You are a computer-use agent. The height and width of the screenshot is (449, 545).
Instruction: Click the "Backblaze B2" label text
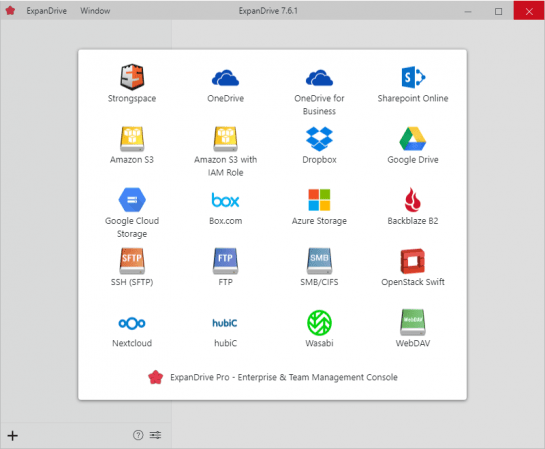click(x=413, y=221)
